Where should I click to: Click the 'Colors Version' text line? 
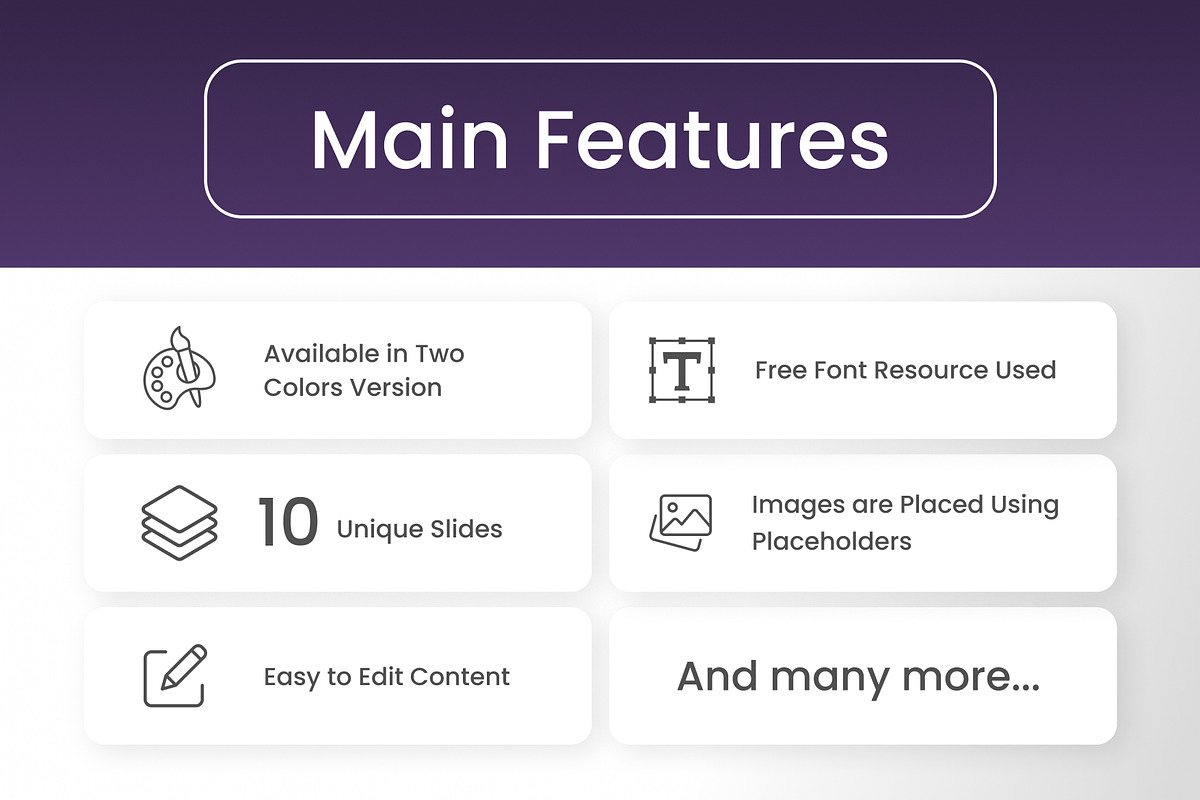[353, 388]
